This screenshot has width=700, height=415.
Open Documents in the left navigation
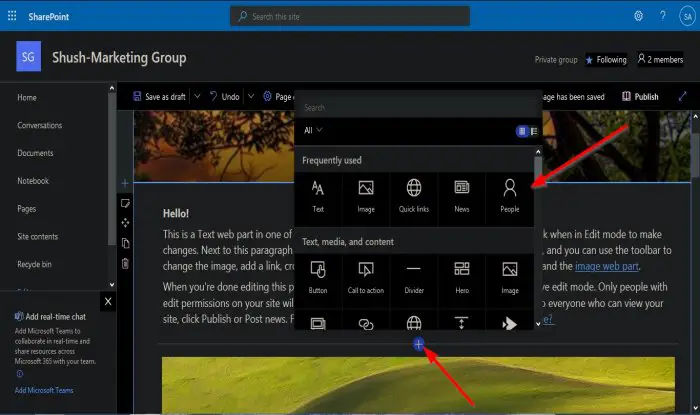pos(35,153)
